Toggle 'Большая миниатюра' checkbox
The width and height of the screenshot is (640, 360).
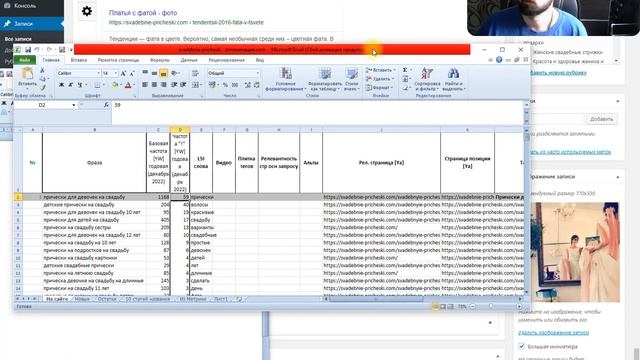click(522, 346)
